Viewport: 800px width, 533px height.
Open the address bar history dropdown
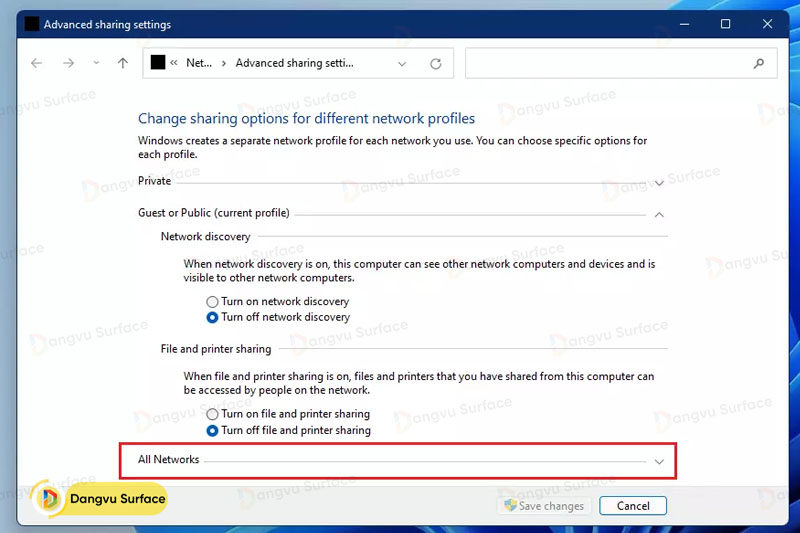pyautogui.click(x=402, y=63)
